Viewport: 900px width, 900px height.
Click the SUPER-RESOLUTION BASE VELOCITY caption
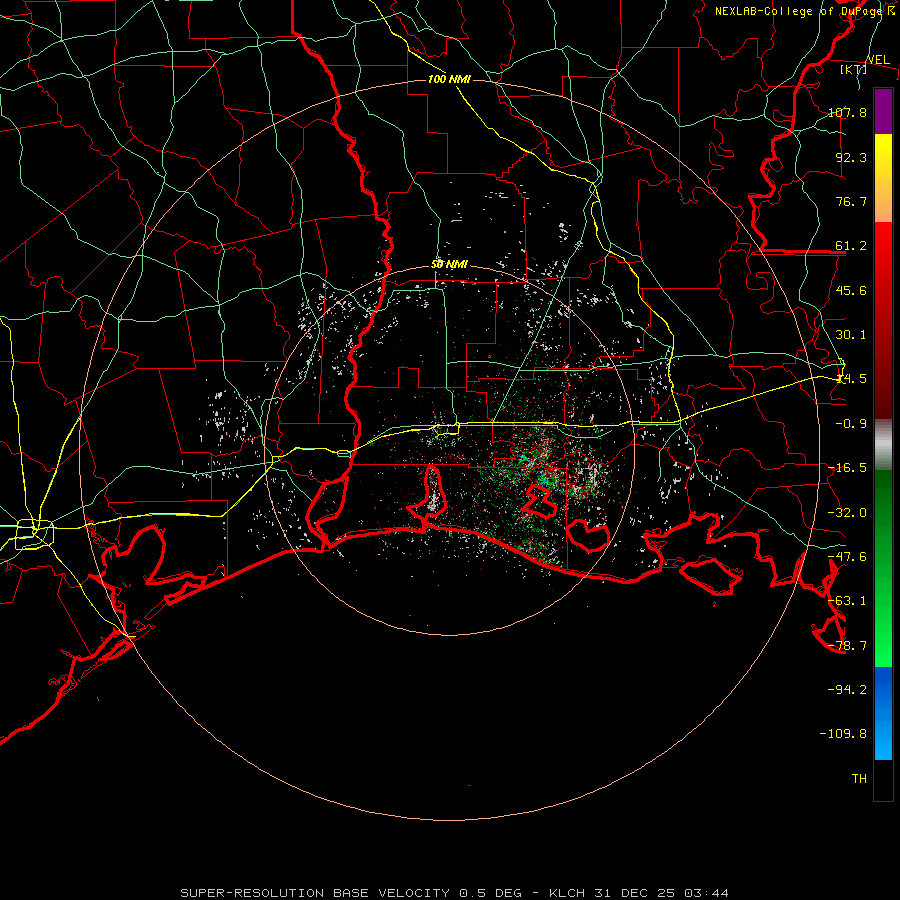[317, 893]
